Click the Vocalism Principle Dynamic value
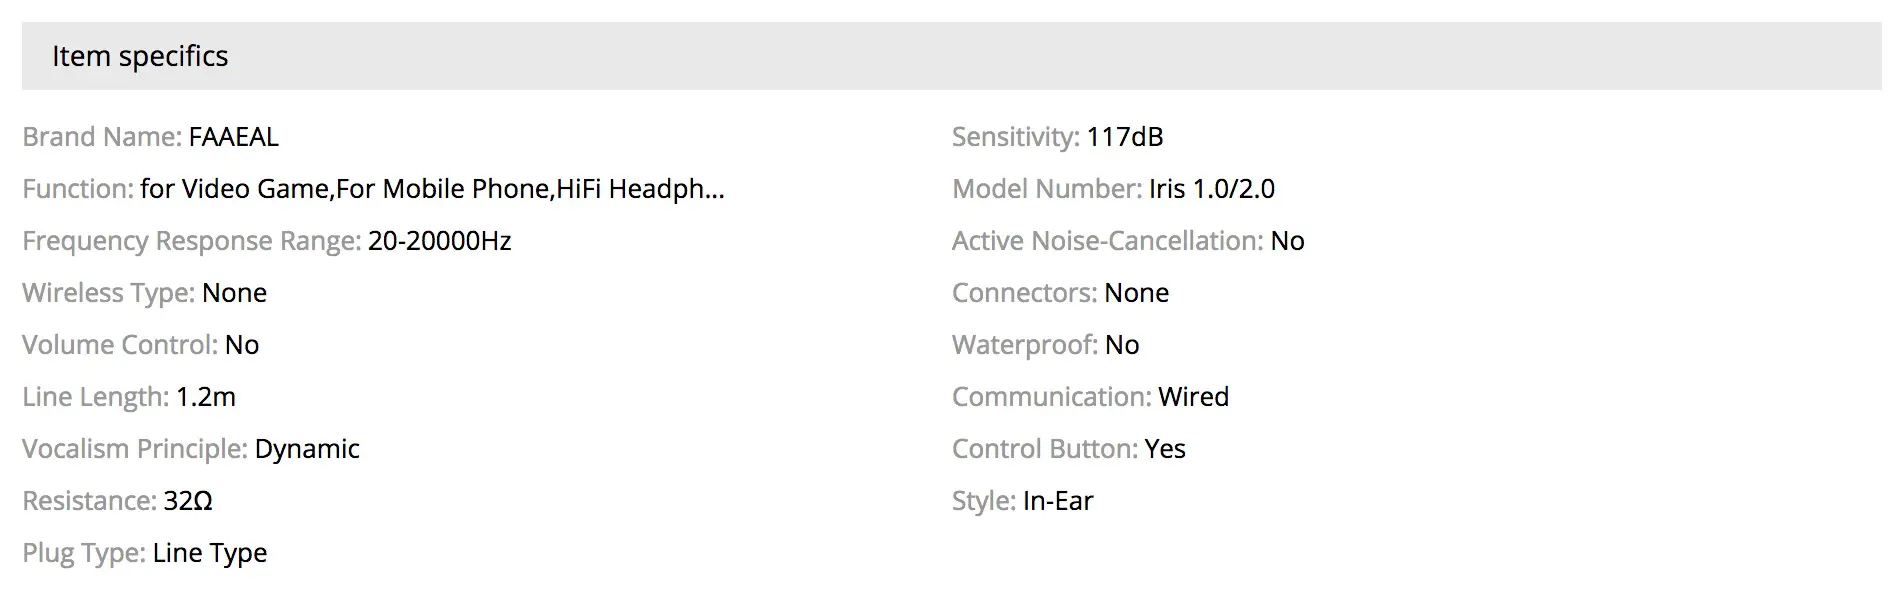Image resolution: width=1898 pixels, height=598 pixels. pyautogui.click(x=307, y=450)
